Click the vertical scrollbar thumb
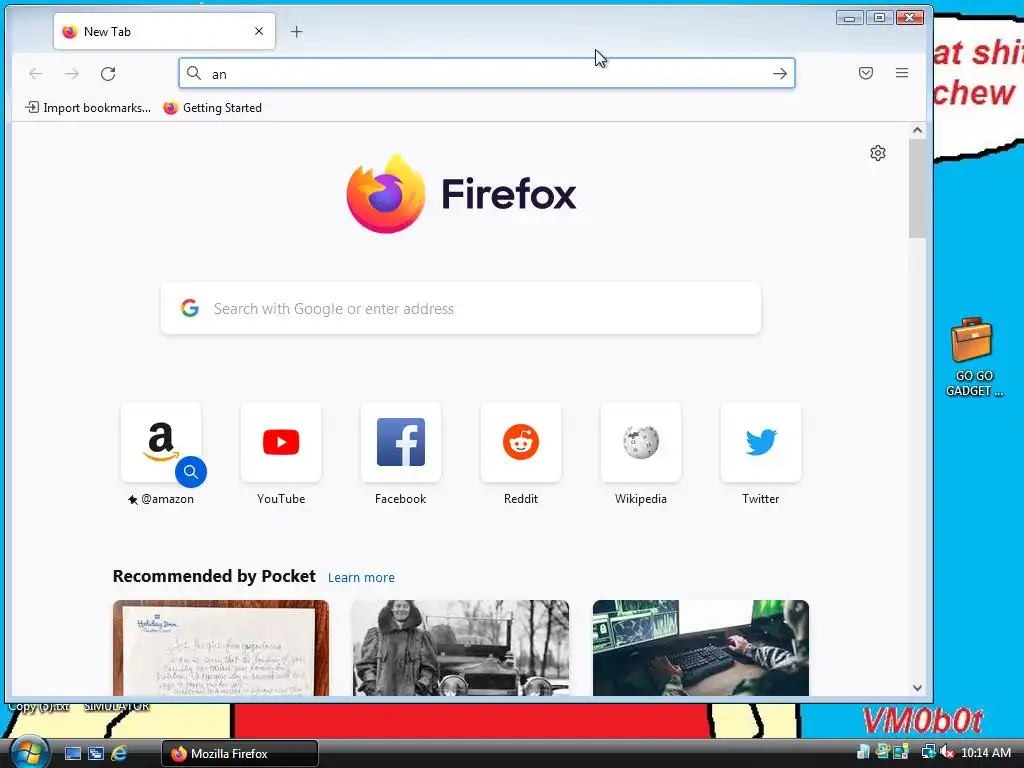Screen dimensions: 1024x768 pyautogui.click(x=918, y=189)
